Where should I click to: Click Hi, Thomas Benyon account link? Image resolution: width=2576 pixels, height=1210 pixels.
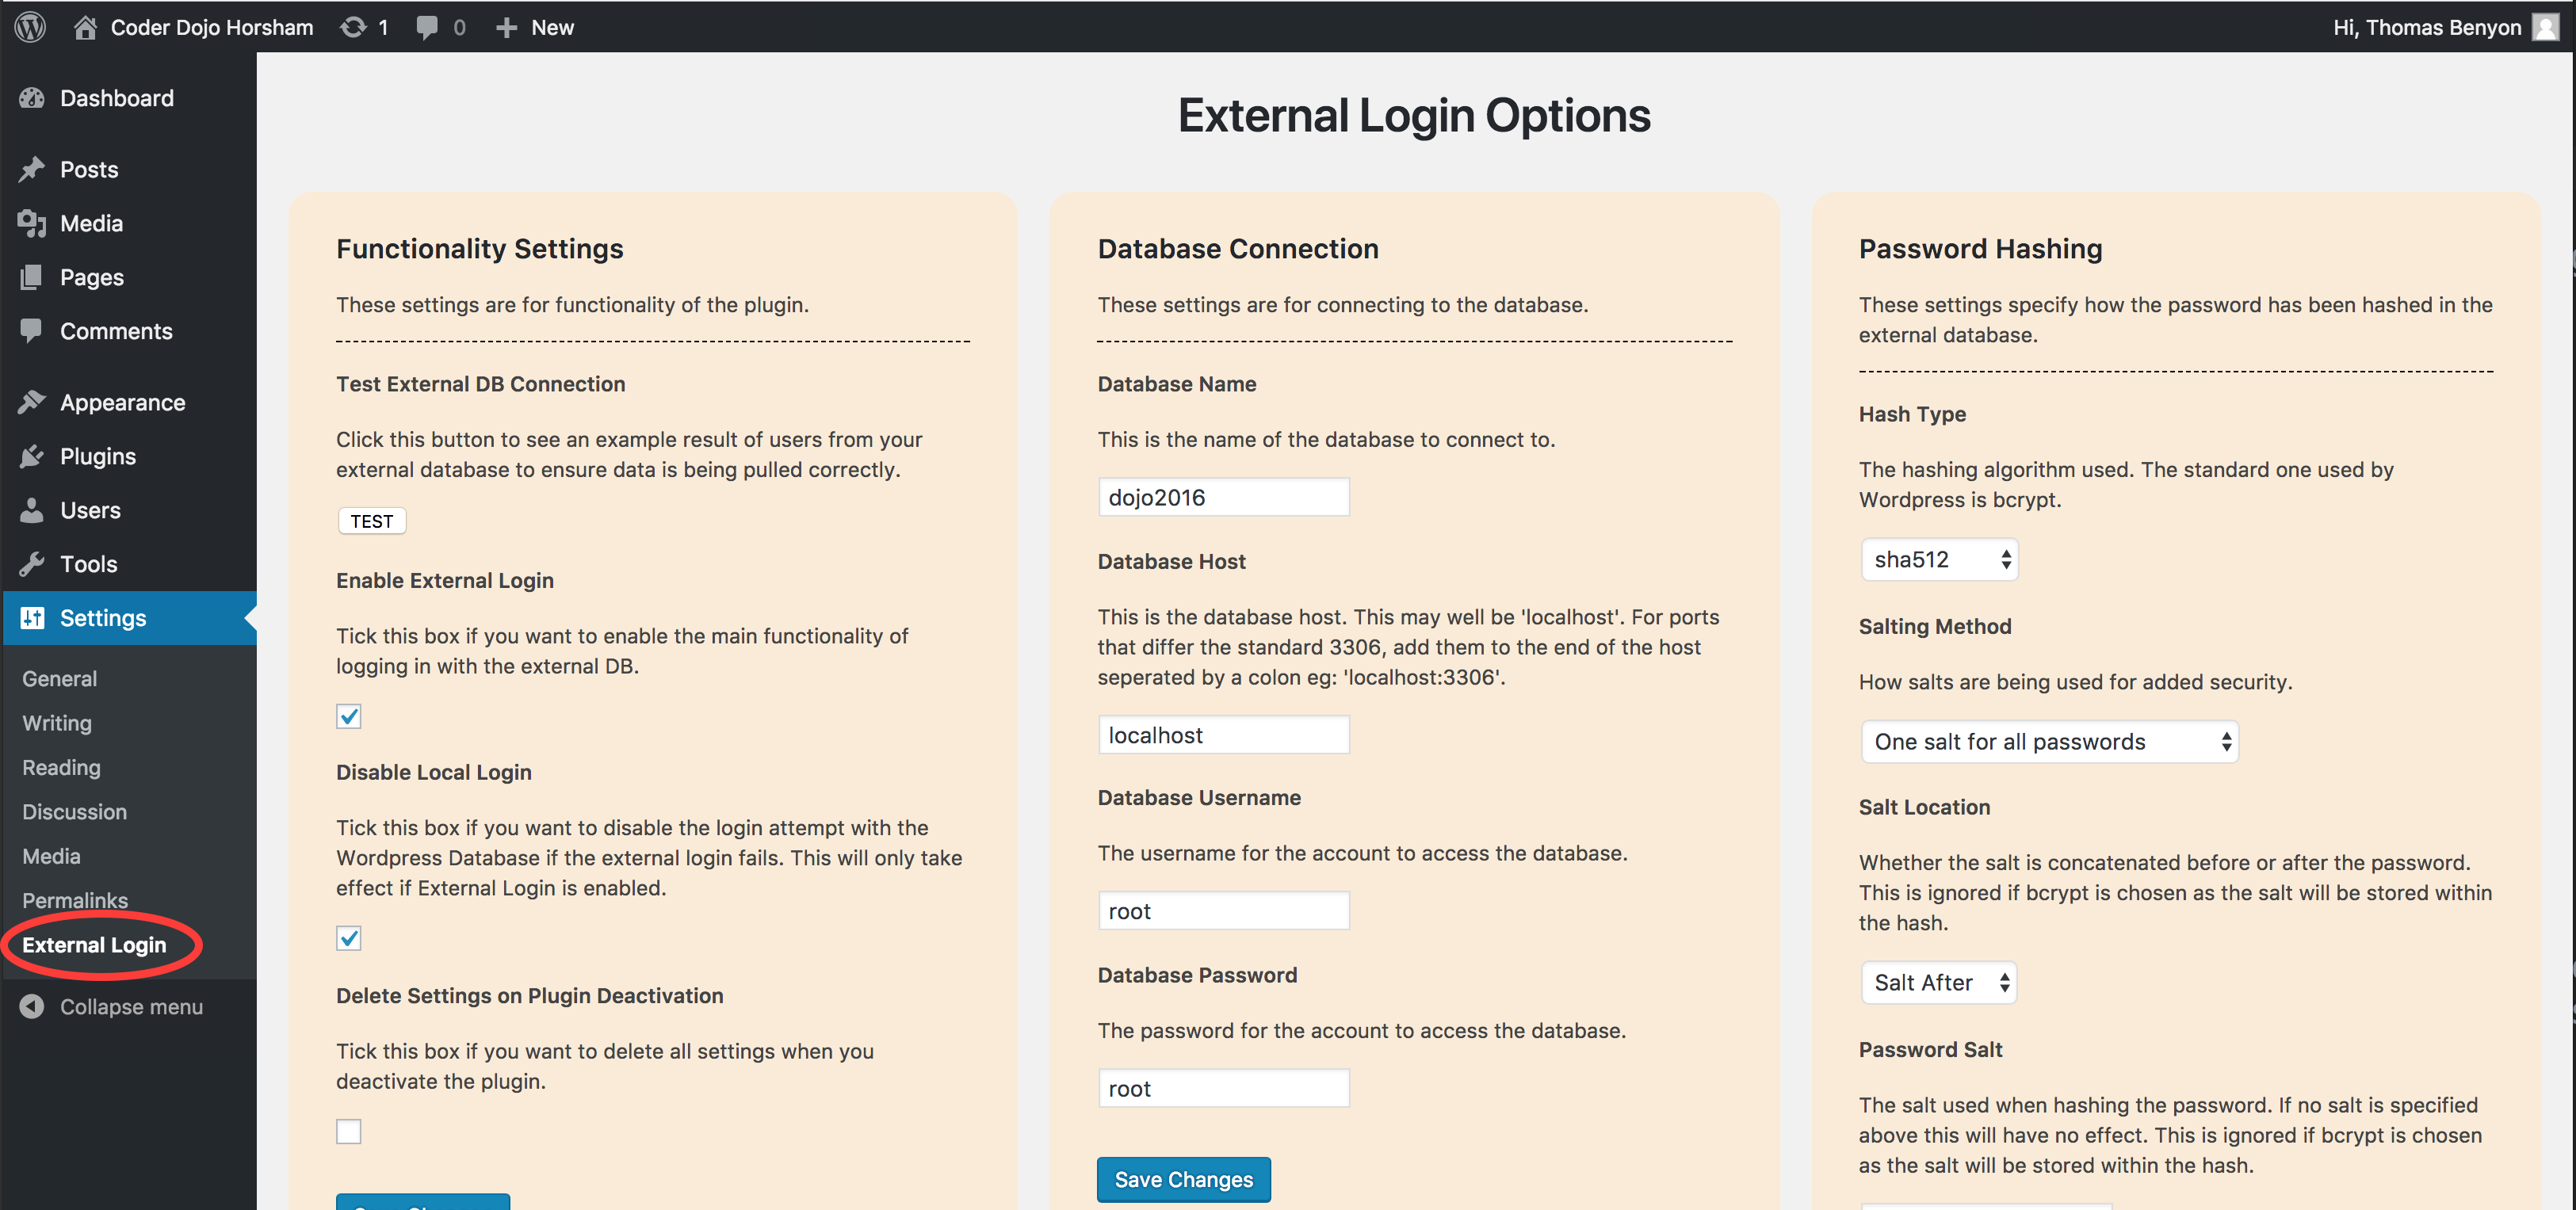click(x=2427, y=27)
